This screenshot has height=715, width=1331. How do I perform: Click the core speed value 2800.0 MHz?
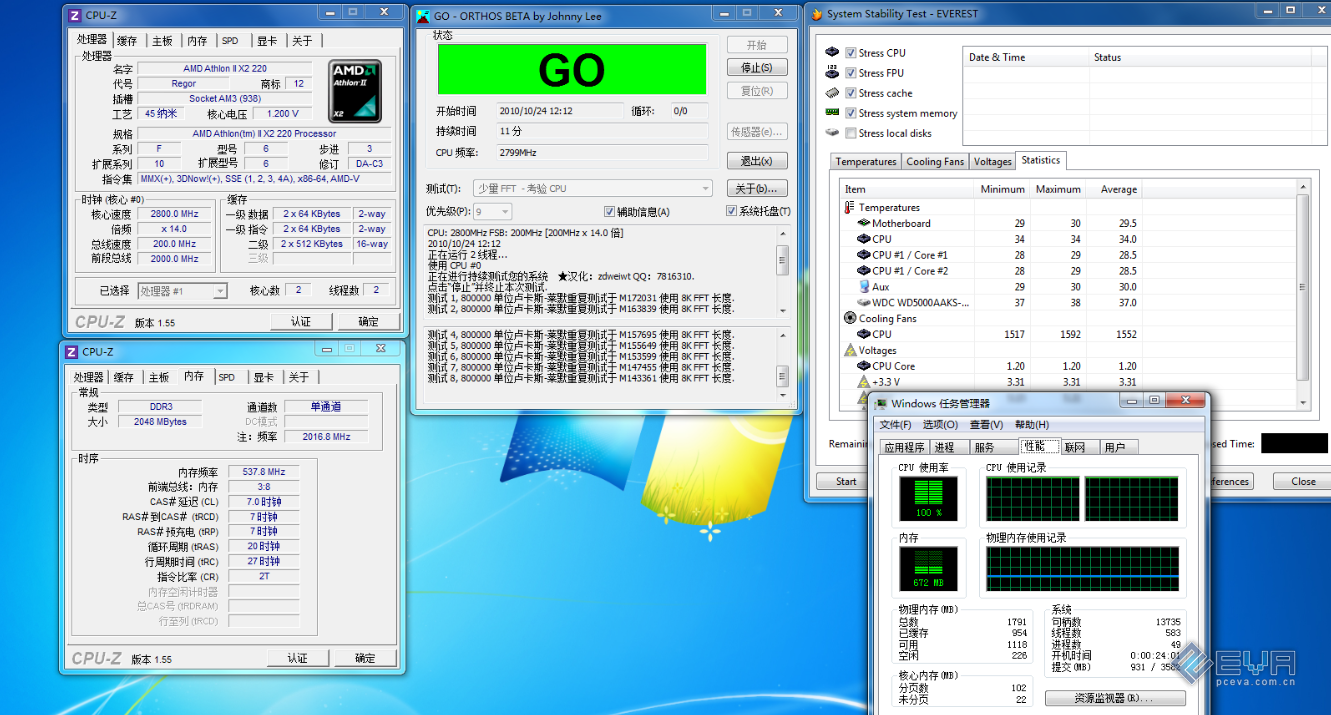(174, 214)
